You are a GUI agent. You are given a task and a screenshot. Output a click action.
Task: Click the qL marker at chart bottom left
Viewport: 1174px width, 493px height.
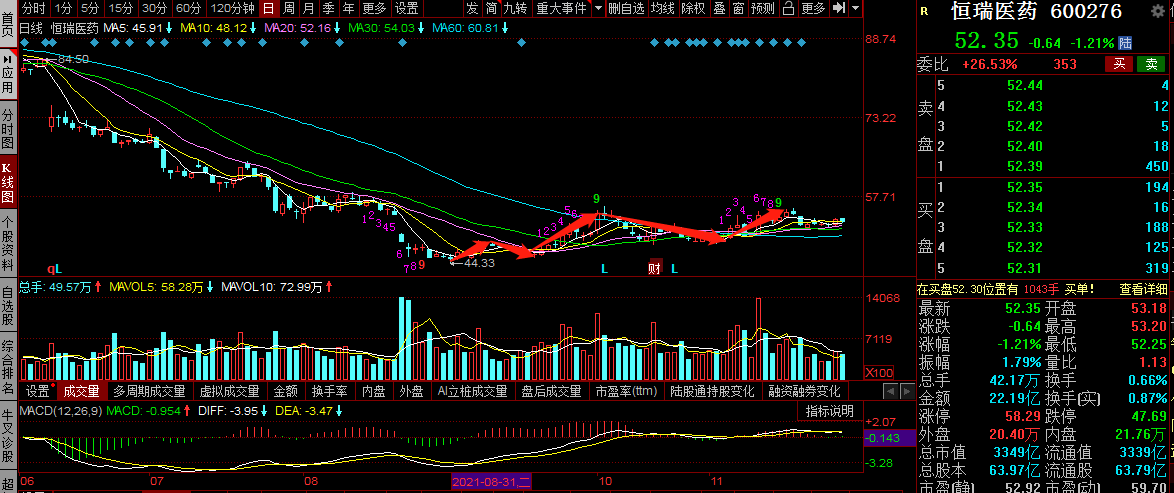pyautogui.click(x=53, y=268)
